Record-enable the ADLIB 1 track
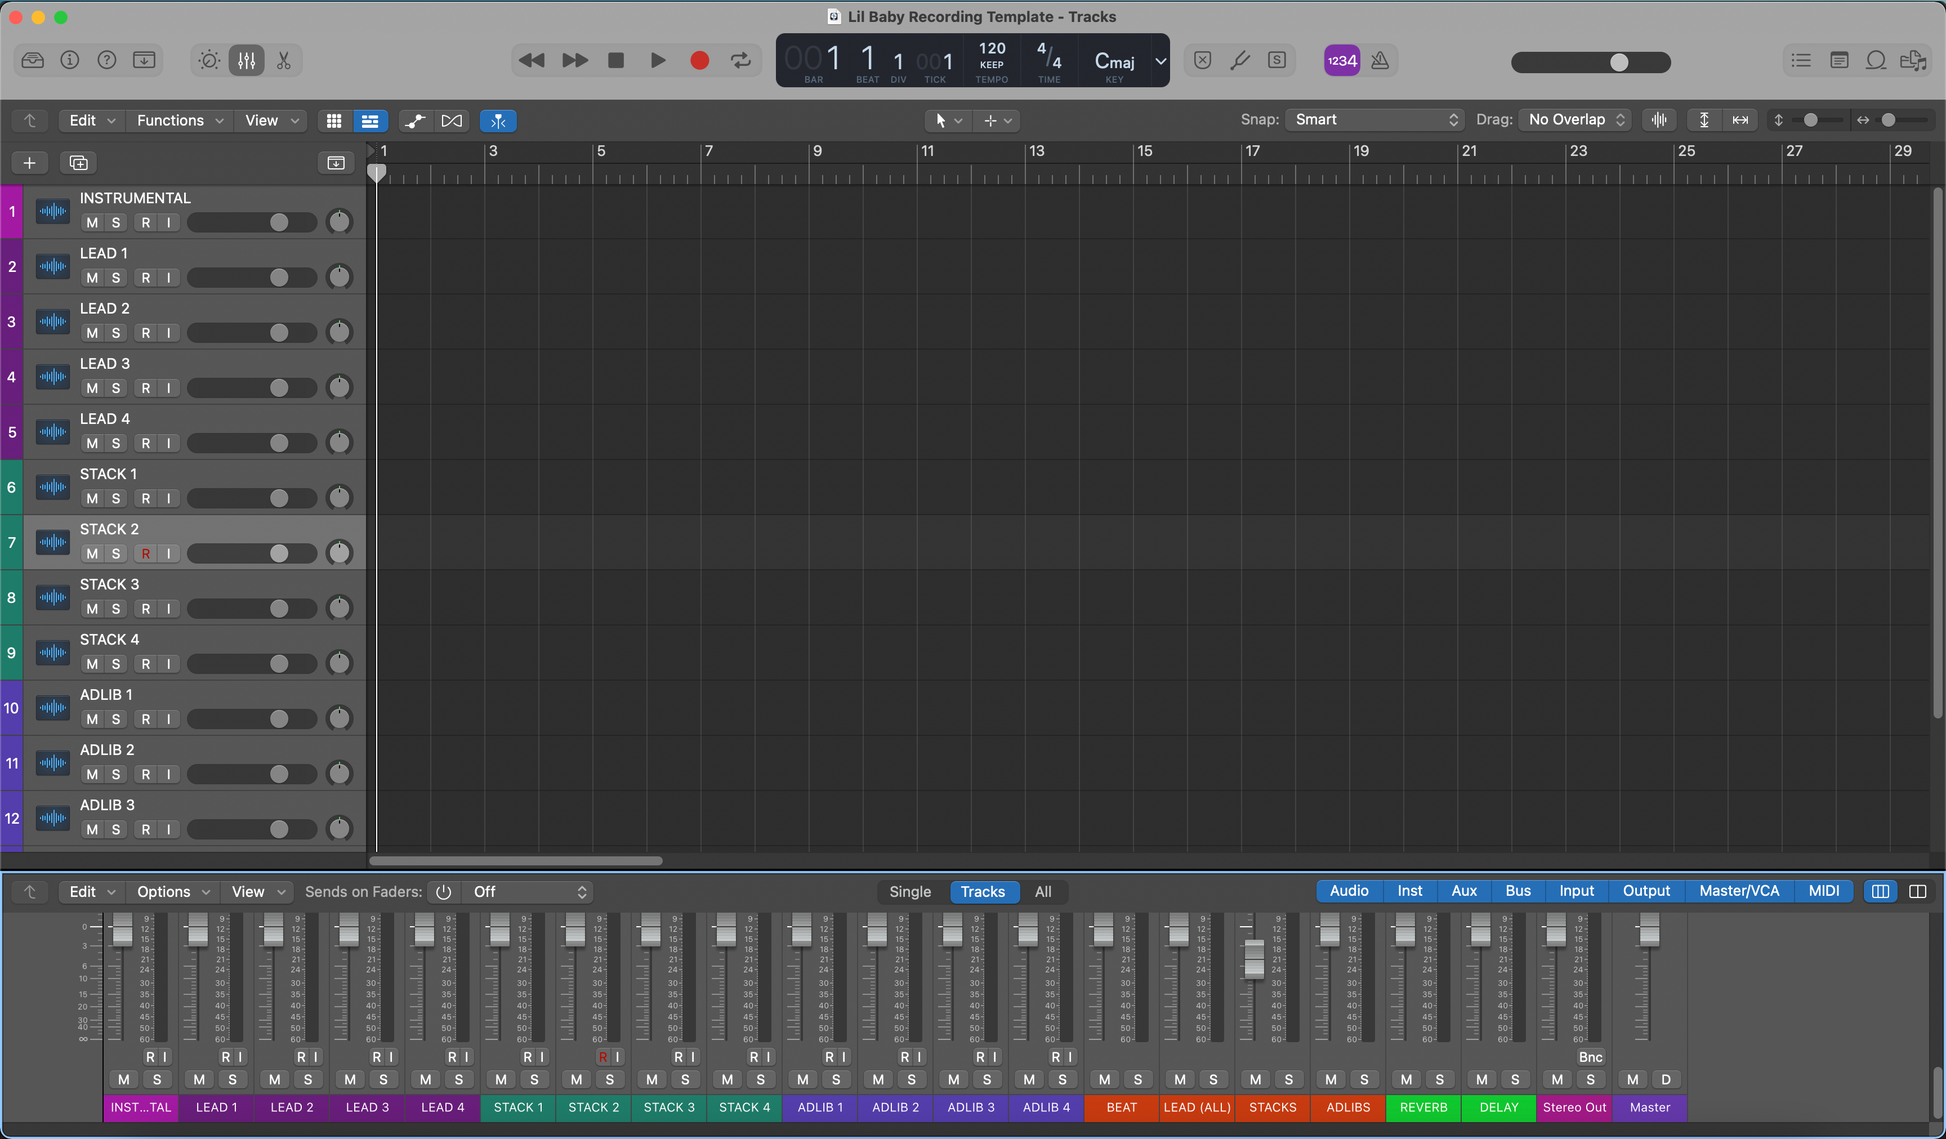1946x1139 pixels. coord(146,719)
